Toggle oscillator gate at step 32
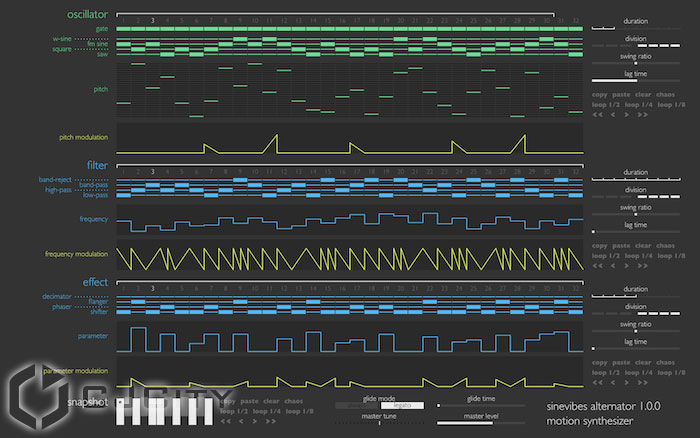This screenshot has width=700, height=438. pos(575,29)
